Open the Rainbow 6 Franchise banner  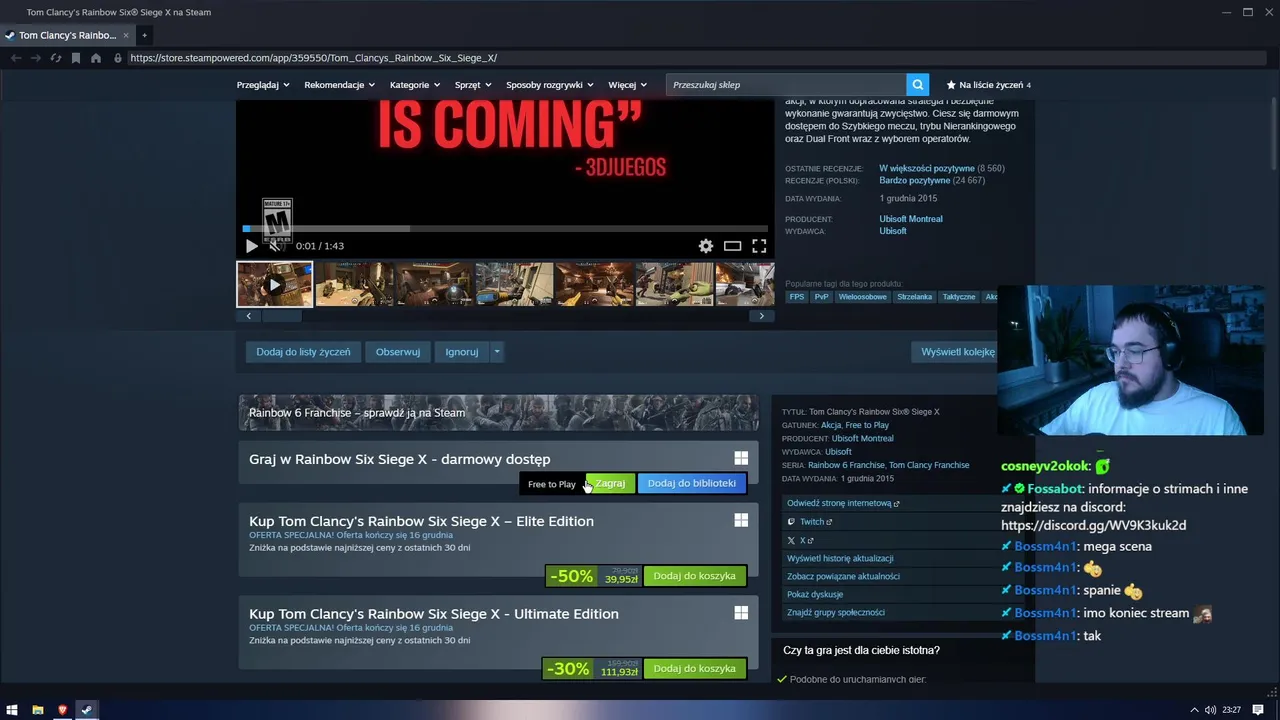pos(498,412)
